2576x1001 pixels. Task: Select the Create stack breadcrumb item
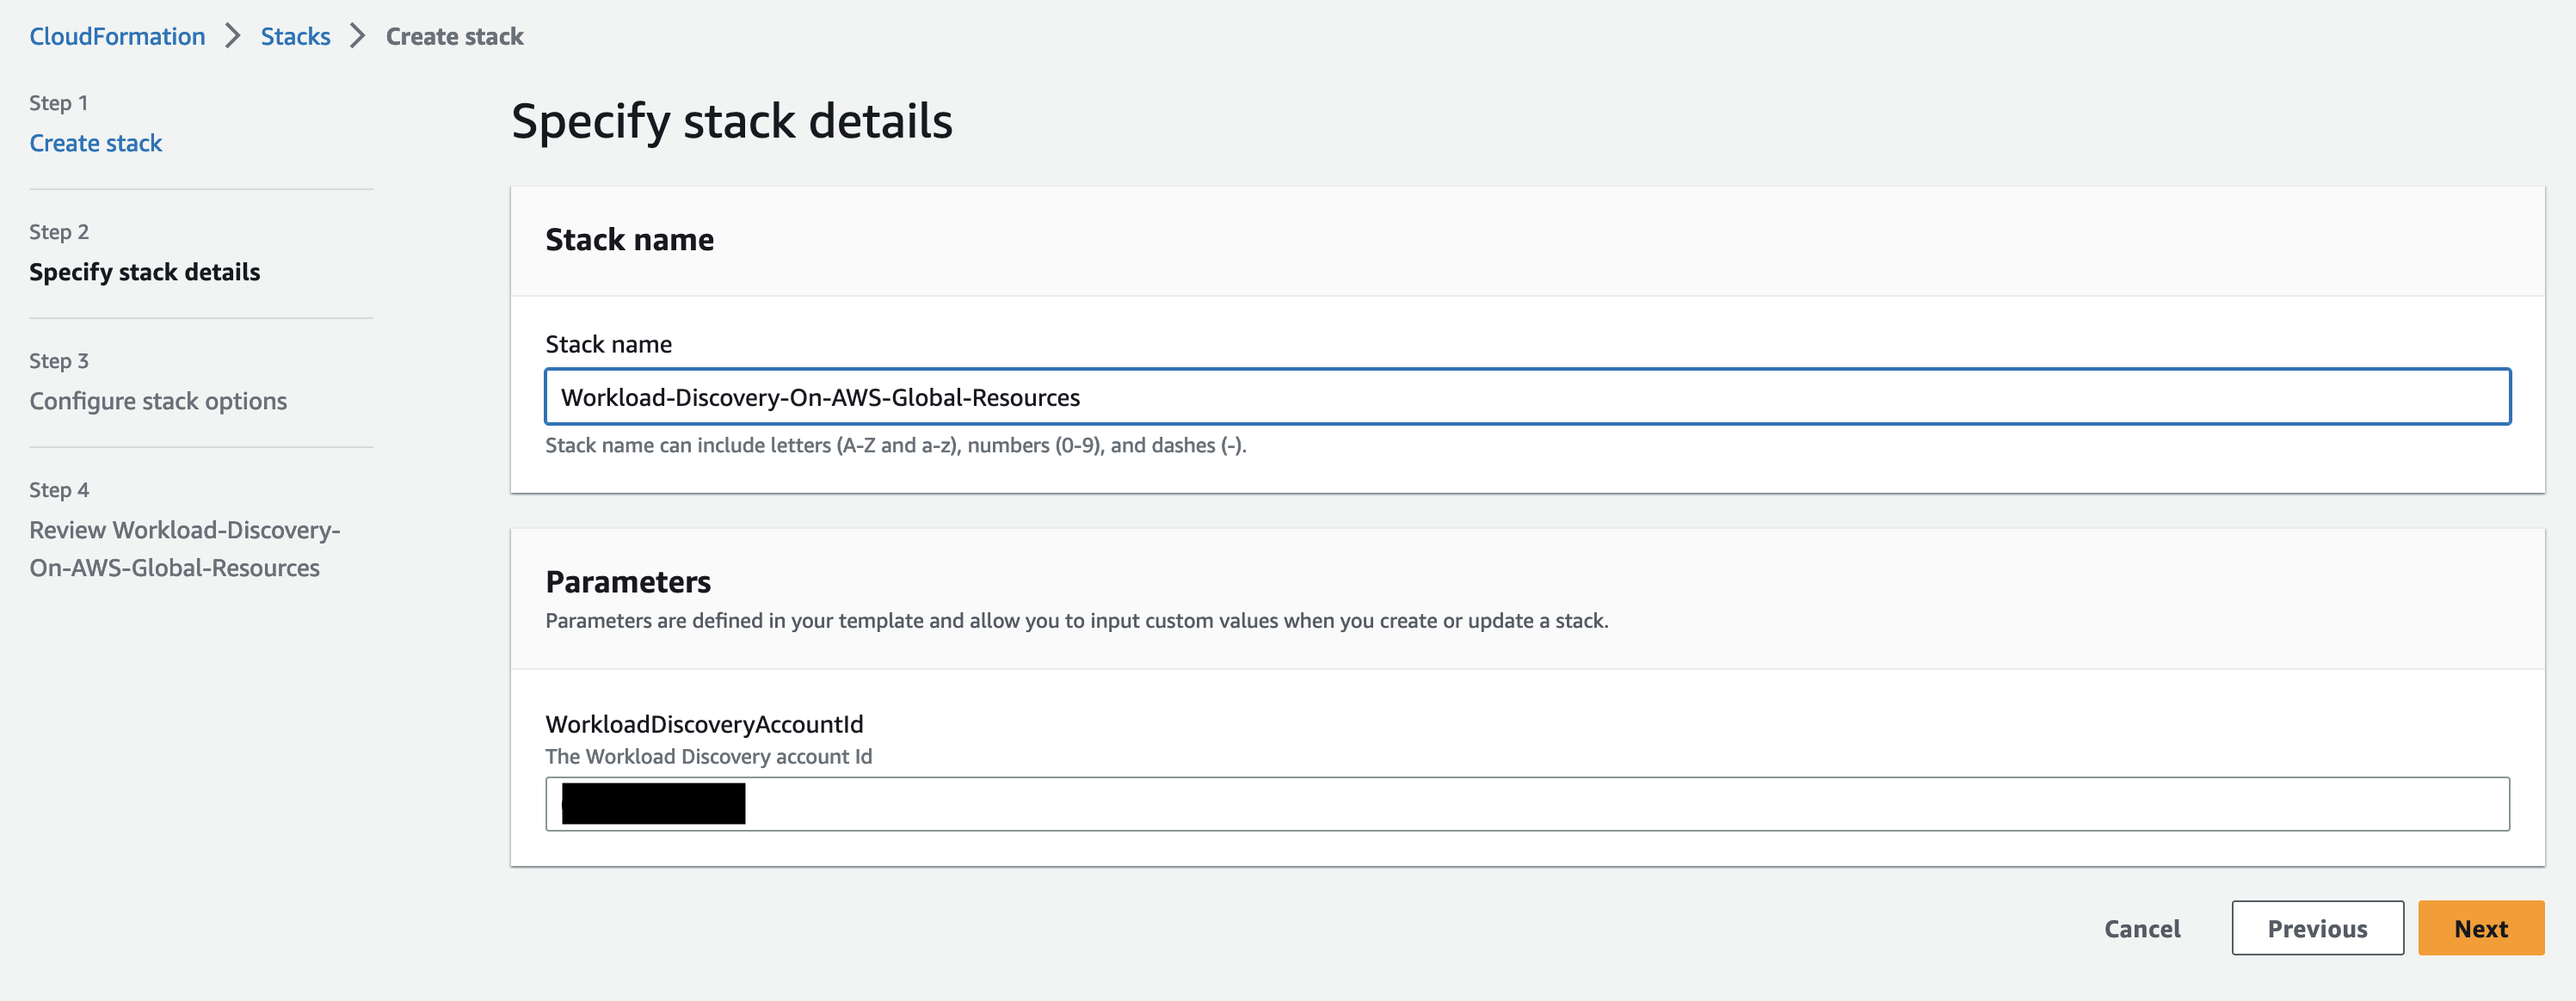455,35
